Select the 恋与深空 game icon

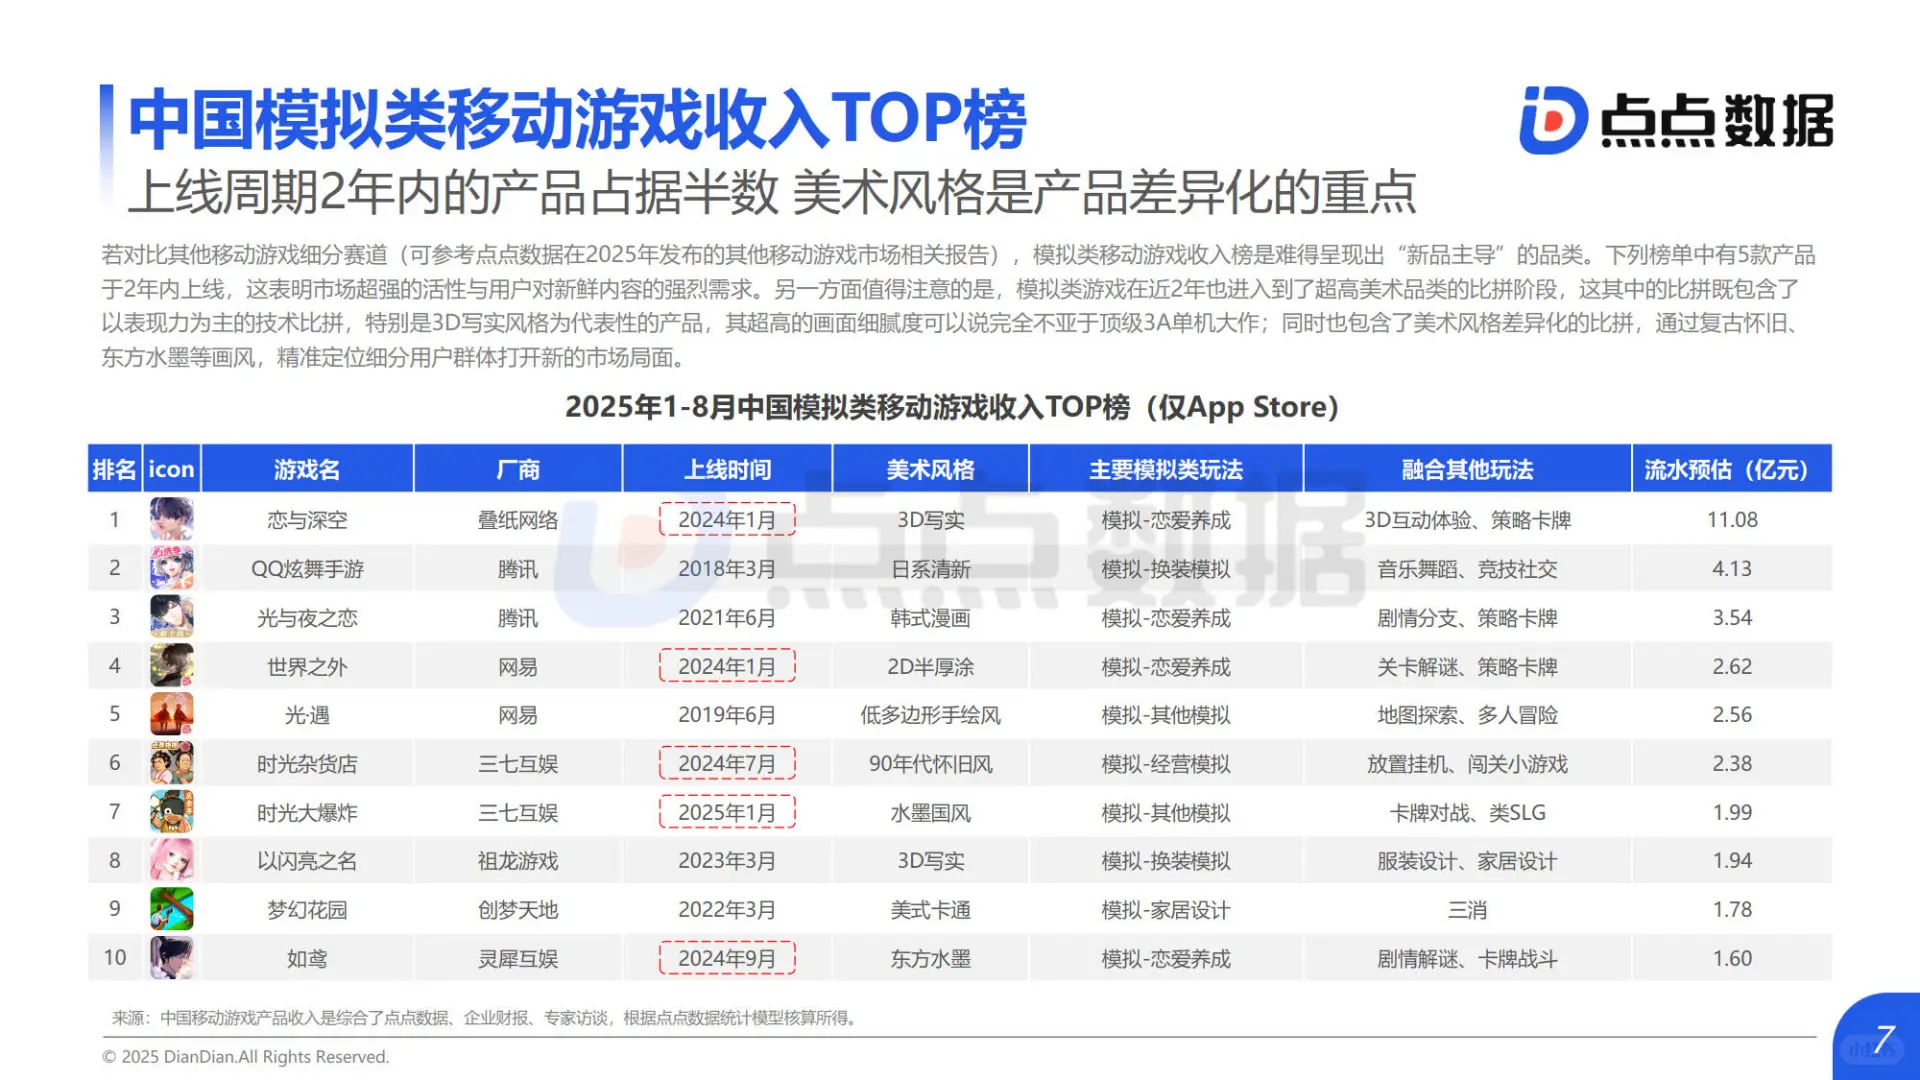point(172,519)
